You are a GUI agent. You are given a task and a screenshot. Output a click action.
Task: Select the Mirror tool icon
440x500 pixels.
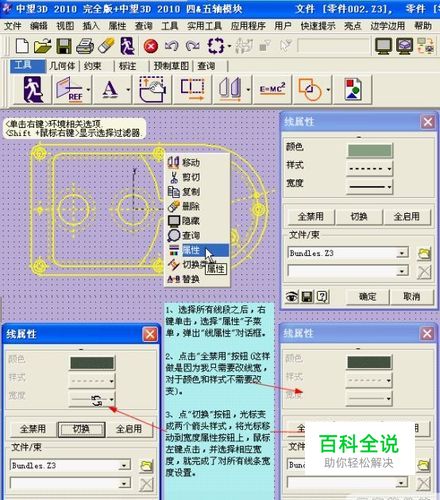(230, 89)
